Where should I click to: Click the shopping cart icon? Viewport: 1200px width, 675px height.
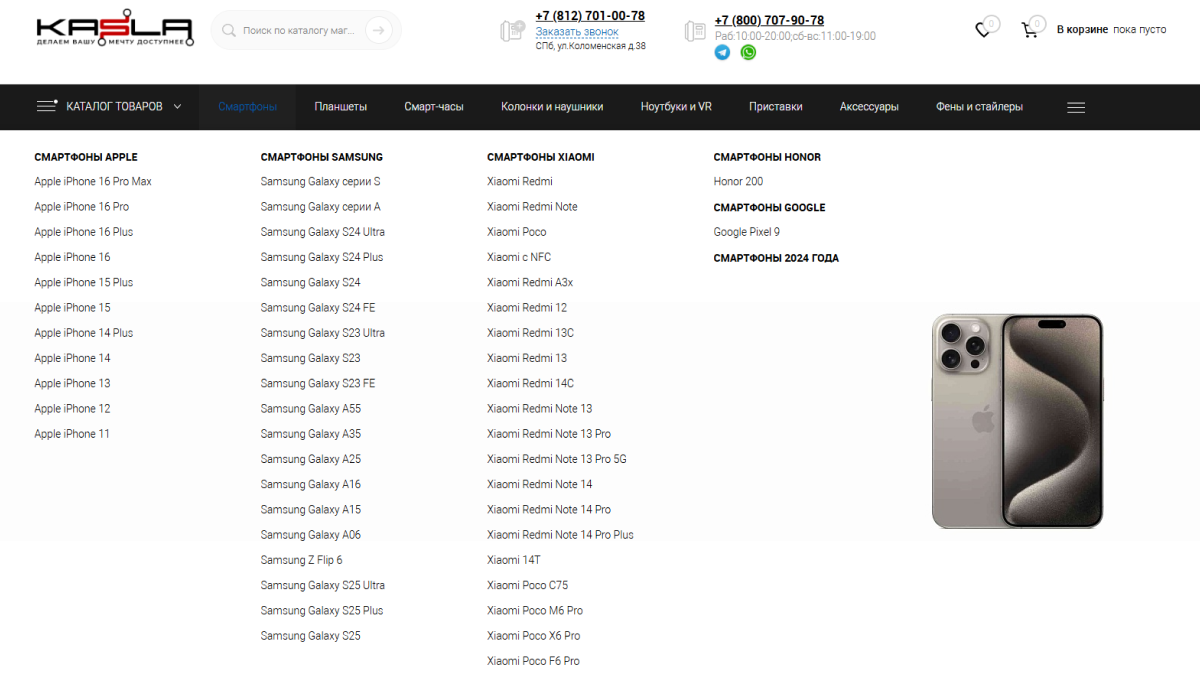tap(1029, 30)
